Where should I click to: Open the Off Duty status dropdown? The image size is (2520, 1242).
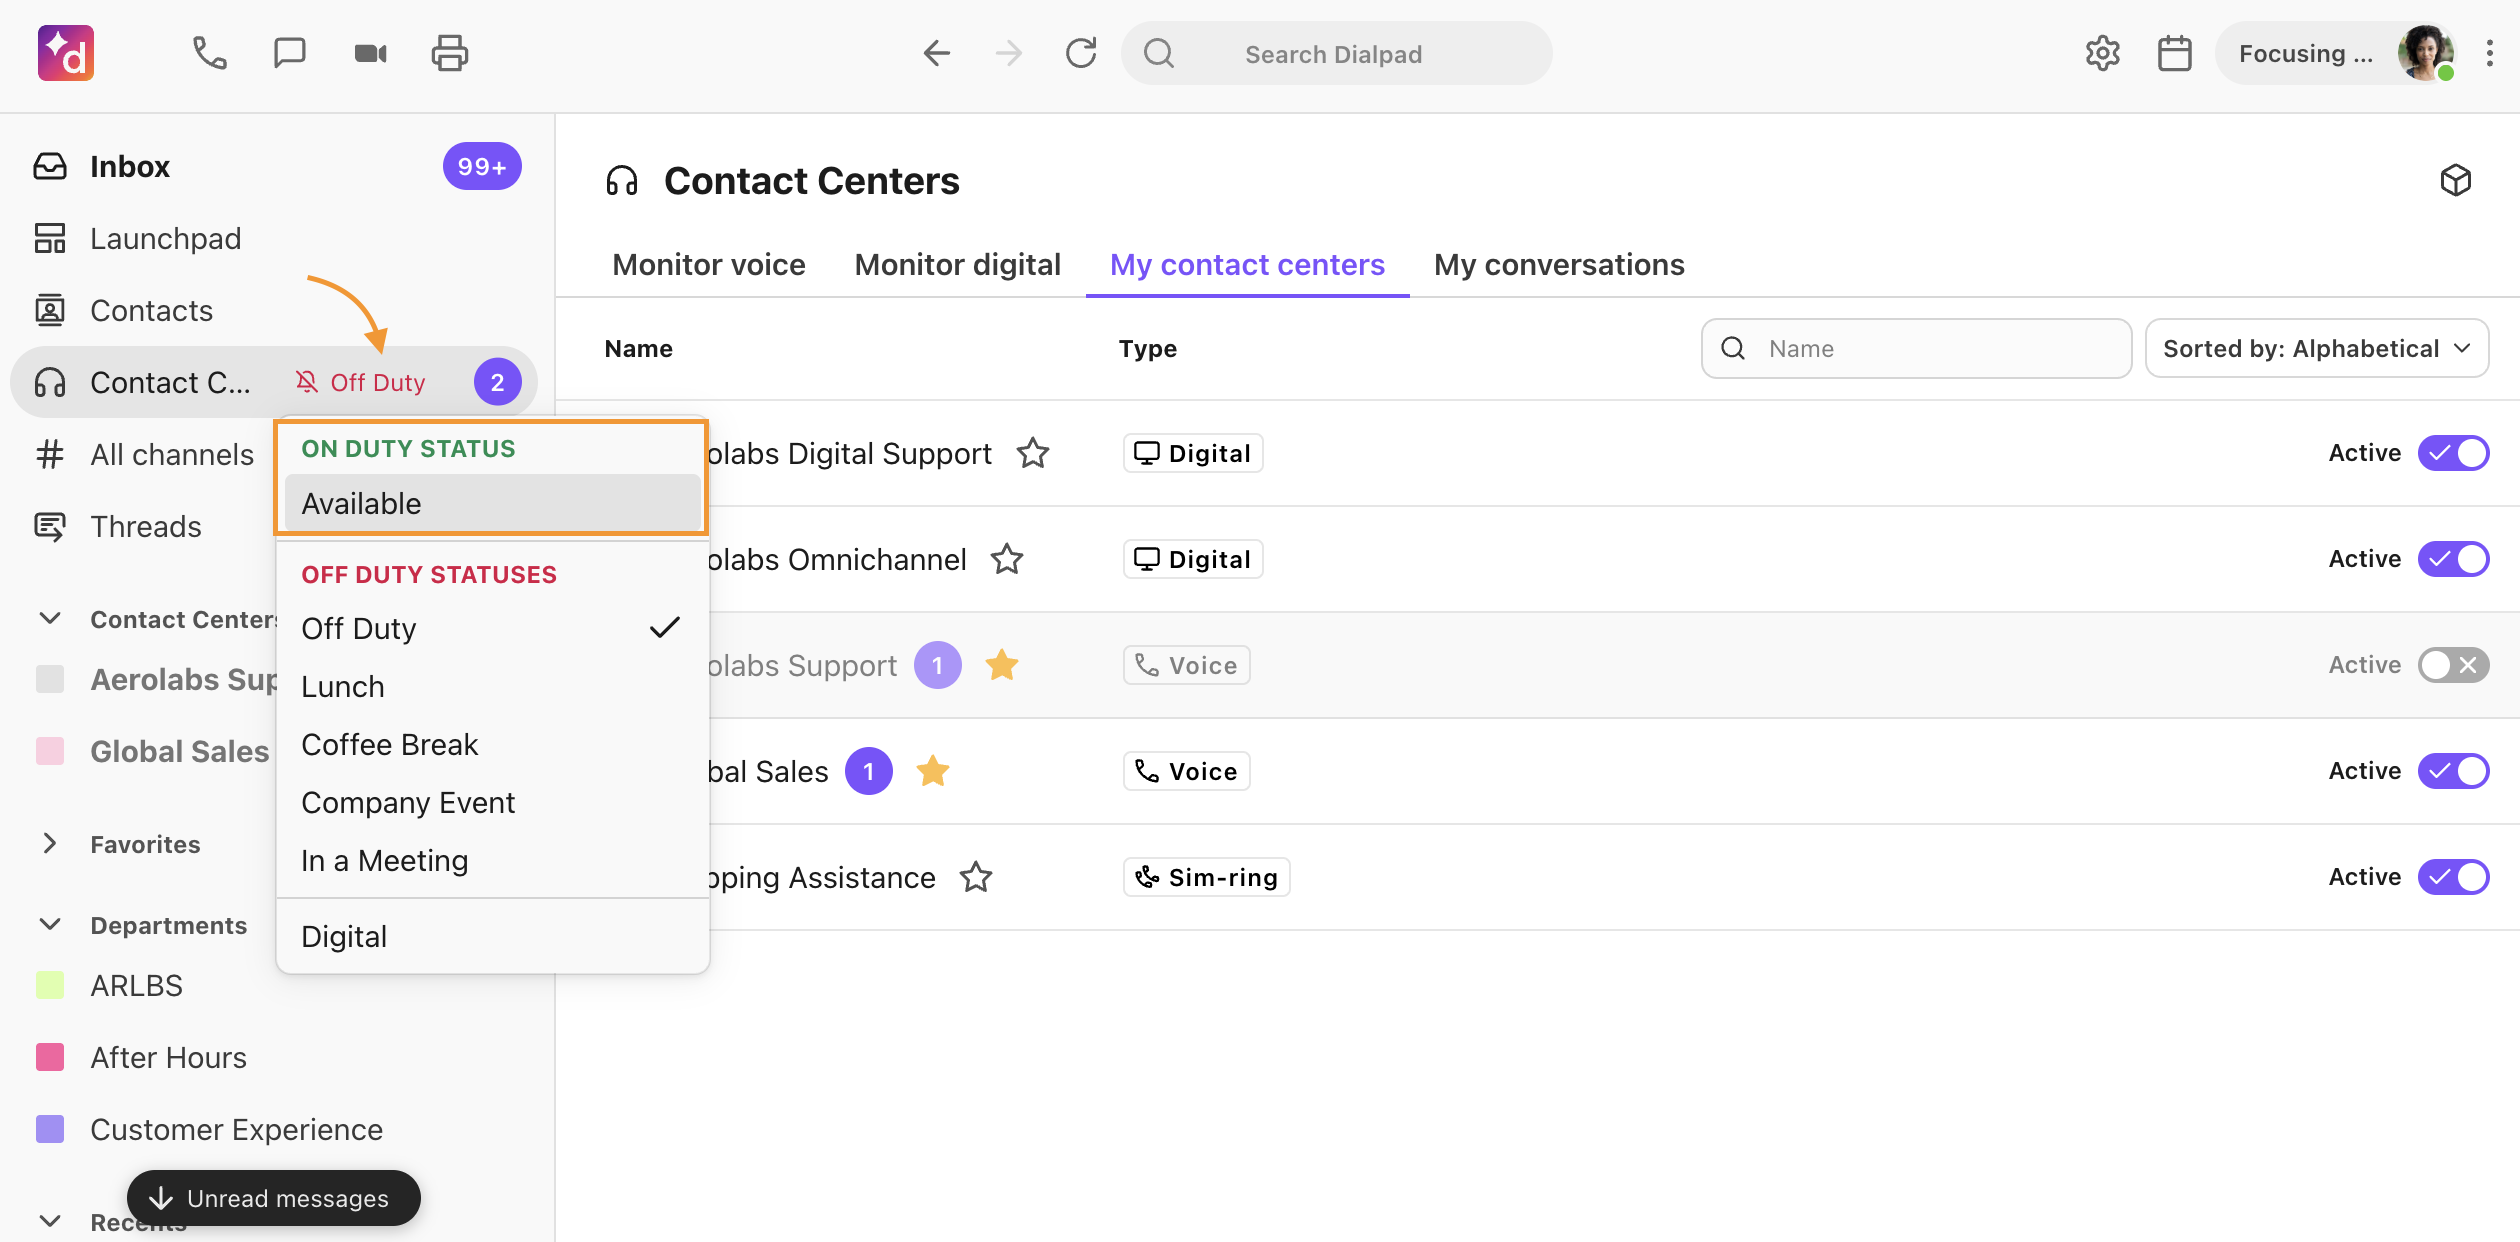click(x=362, y=382)
